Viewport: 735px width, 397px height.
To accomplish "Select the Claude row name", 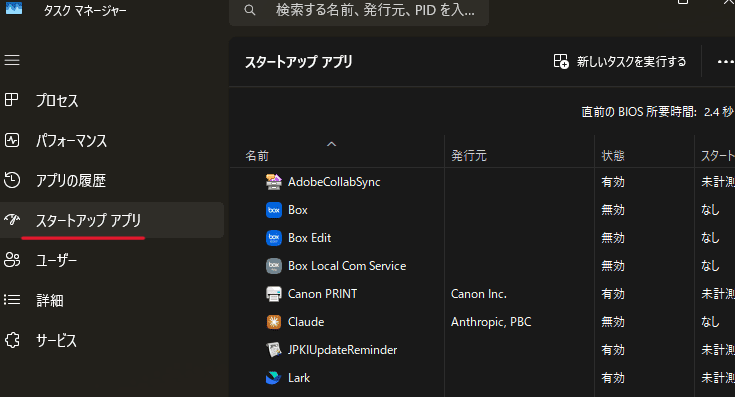I will pyautogui.click(x=306, y=322).
